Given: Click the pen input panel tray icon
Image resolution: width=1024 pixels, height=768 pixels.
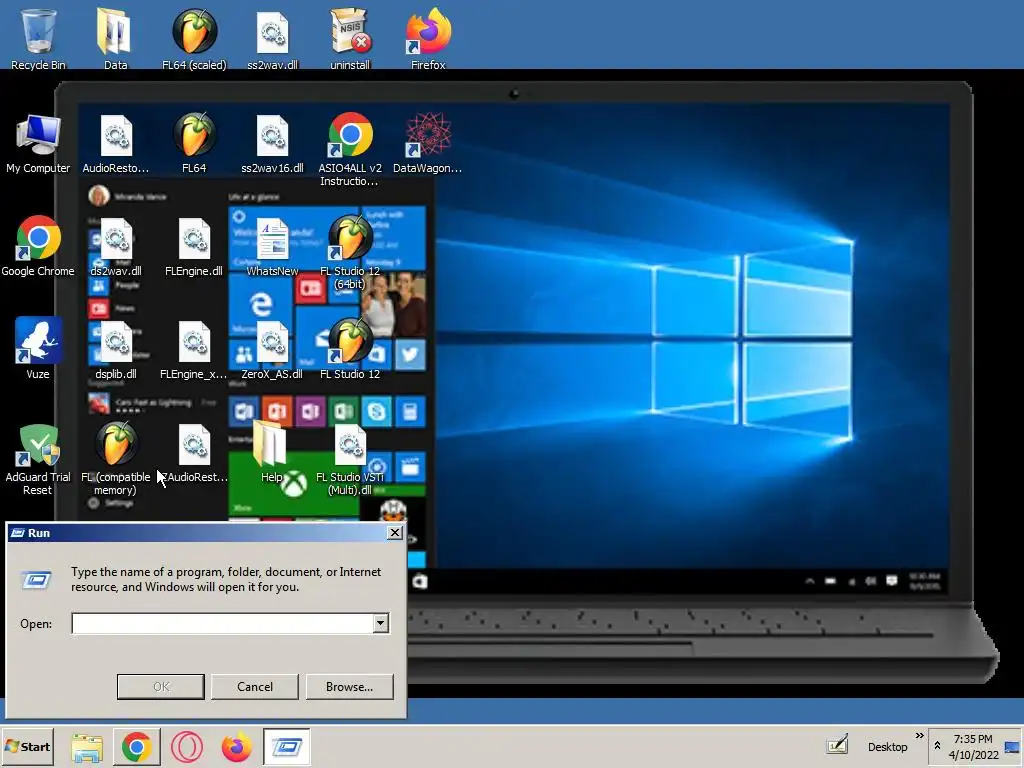Looking at the screenshot, I should 837,744.
